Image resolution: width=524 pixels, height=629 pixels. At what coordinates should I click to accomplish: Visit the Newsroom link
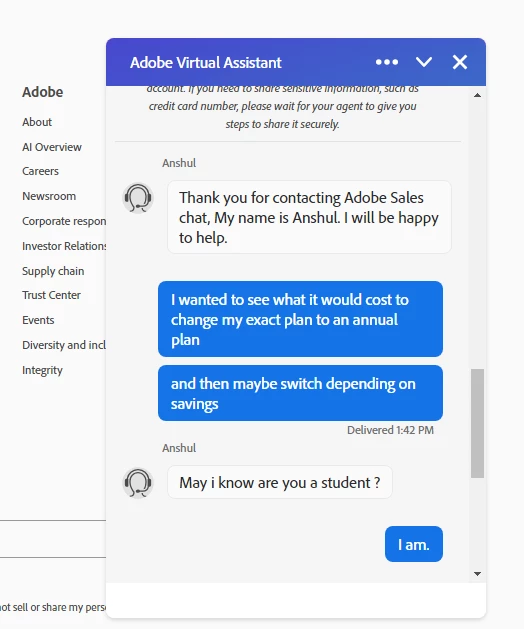(49, 196)
